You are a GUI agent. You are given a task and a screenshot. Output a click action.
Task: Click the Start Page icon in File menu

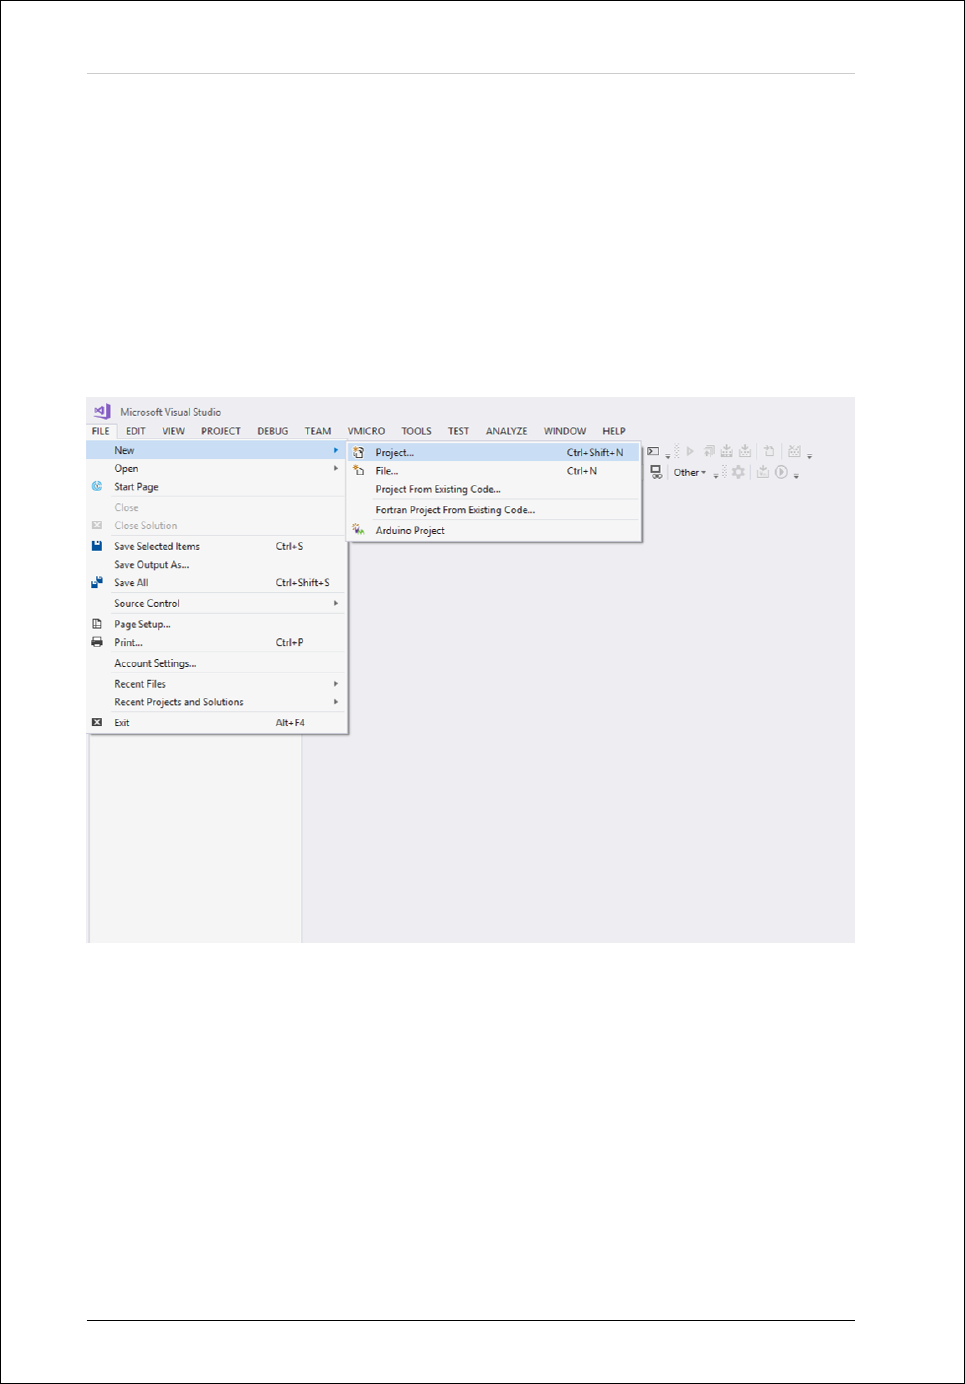click(97, 486)
